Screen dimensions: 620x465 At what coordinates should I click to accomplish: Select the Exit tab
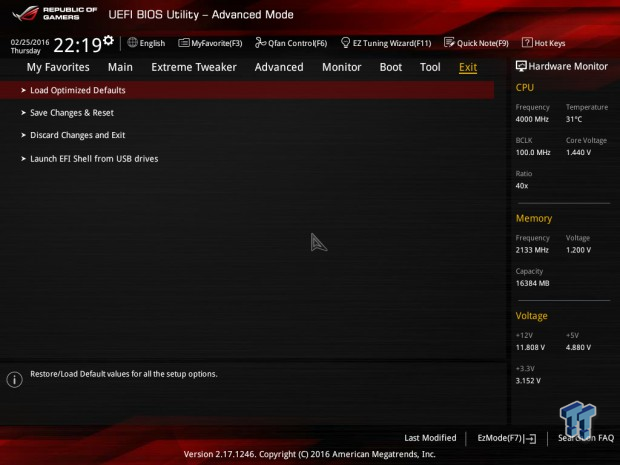pos(468,67)
